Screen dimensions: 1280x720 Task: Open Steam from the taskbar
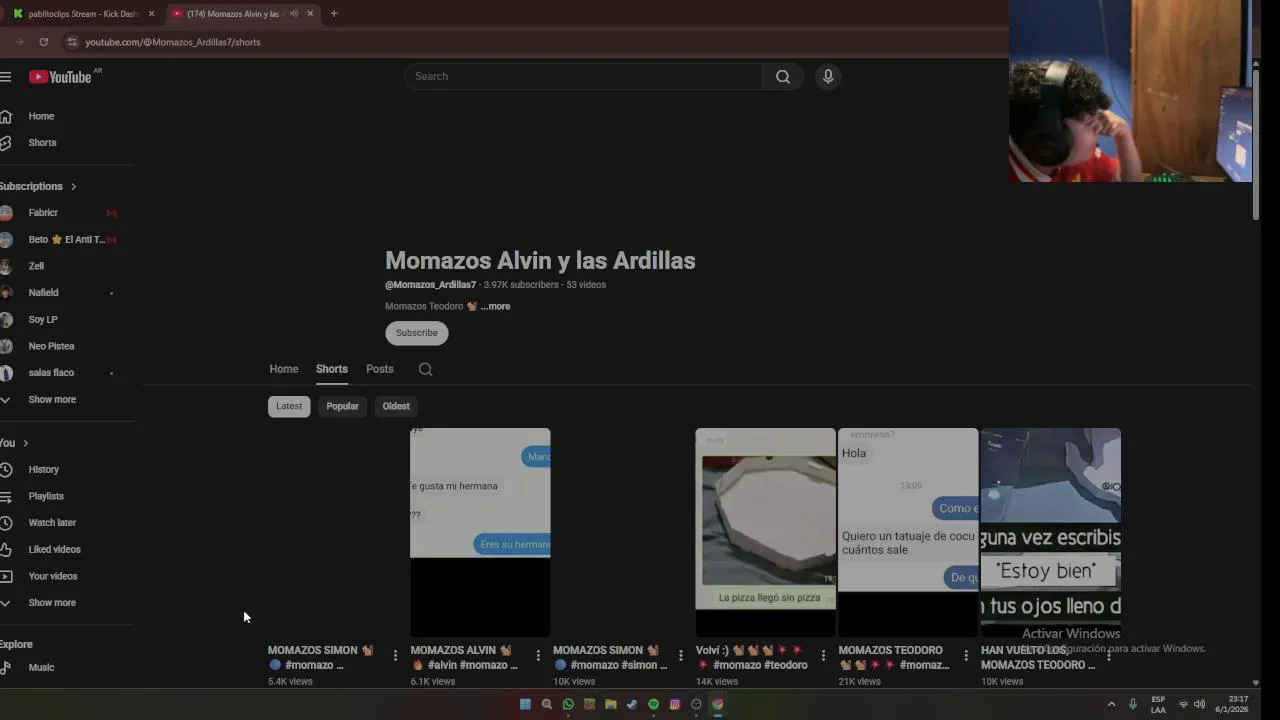coord(632,704)
